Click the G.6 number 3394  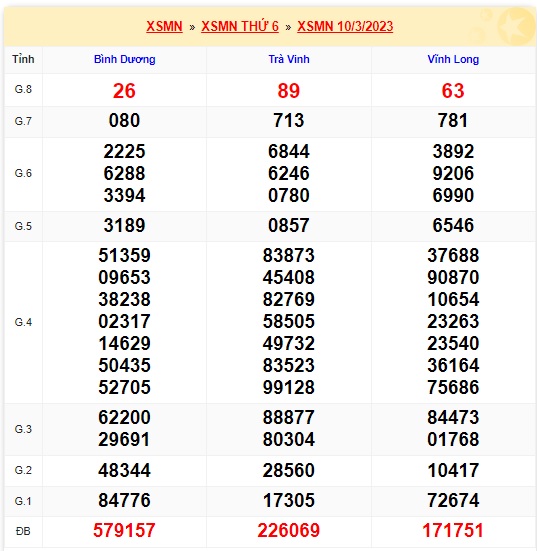click(x=124, y=195)
